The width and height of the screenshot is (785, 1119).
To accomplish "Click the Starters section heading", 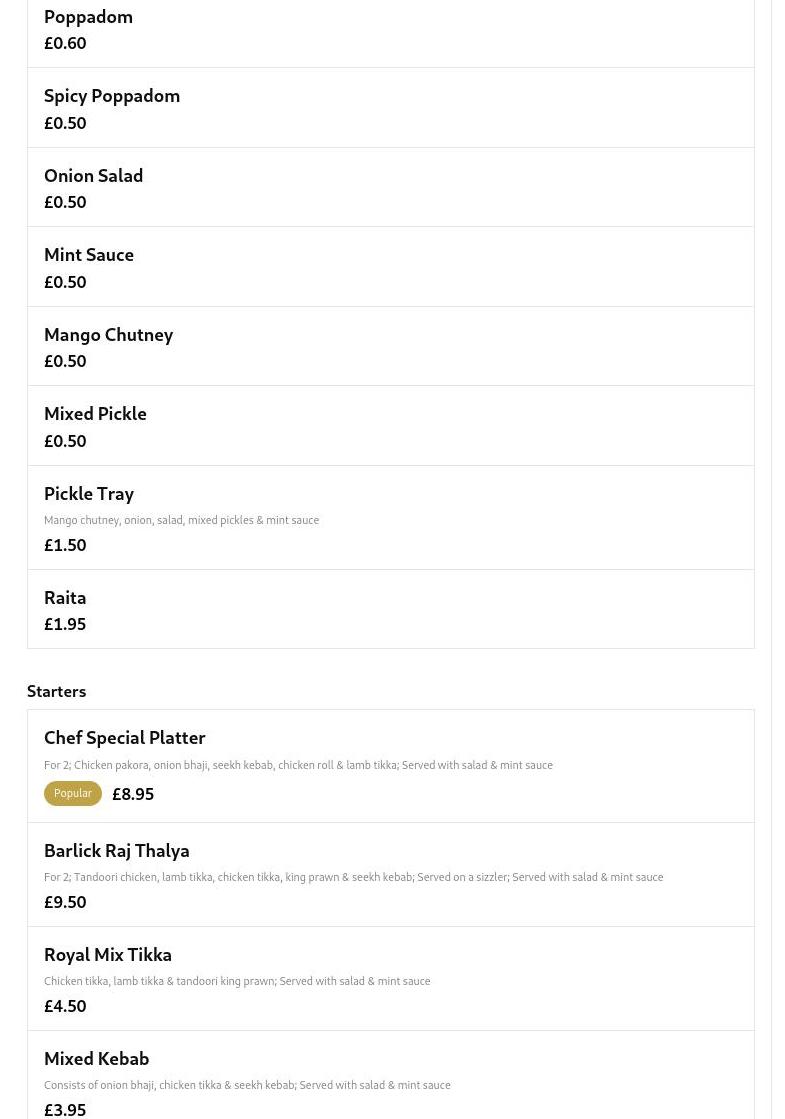I will [56, 691].
